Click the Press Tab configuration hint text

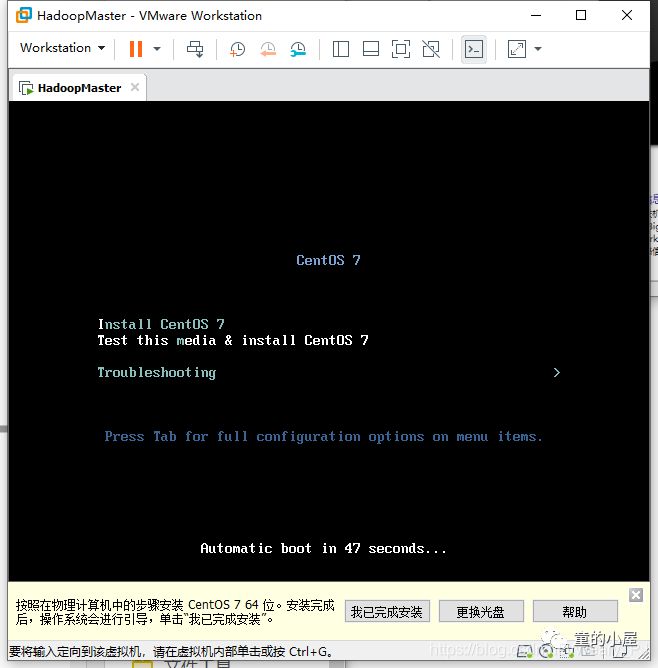324,437
